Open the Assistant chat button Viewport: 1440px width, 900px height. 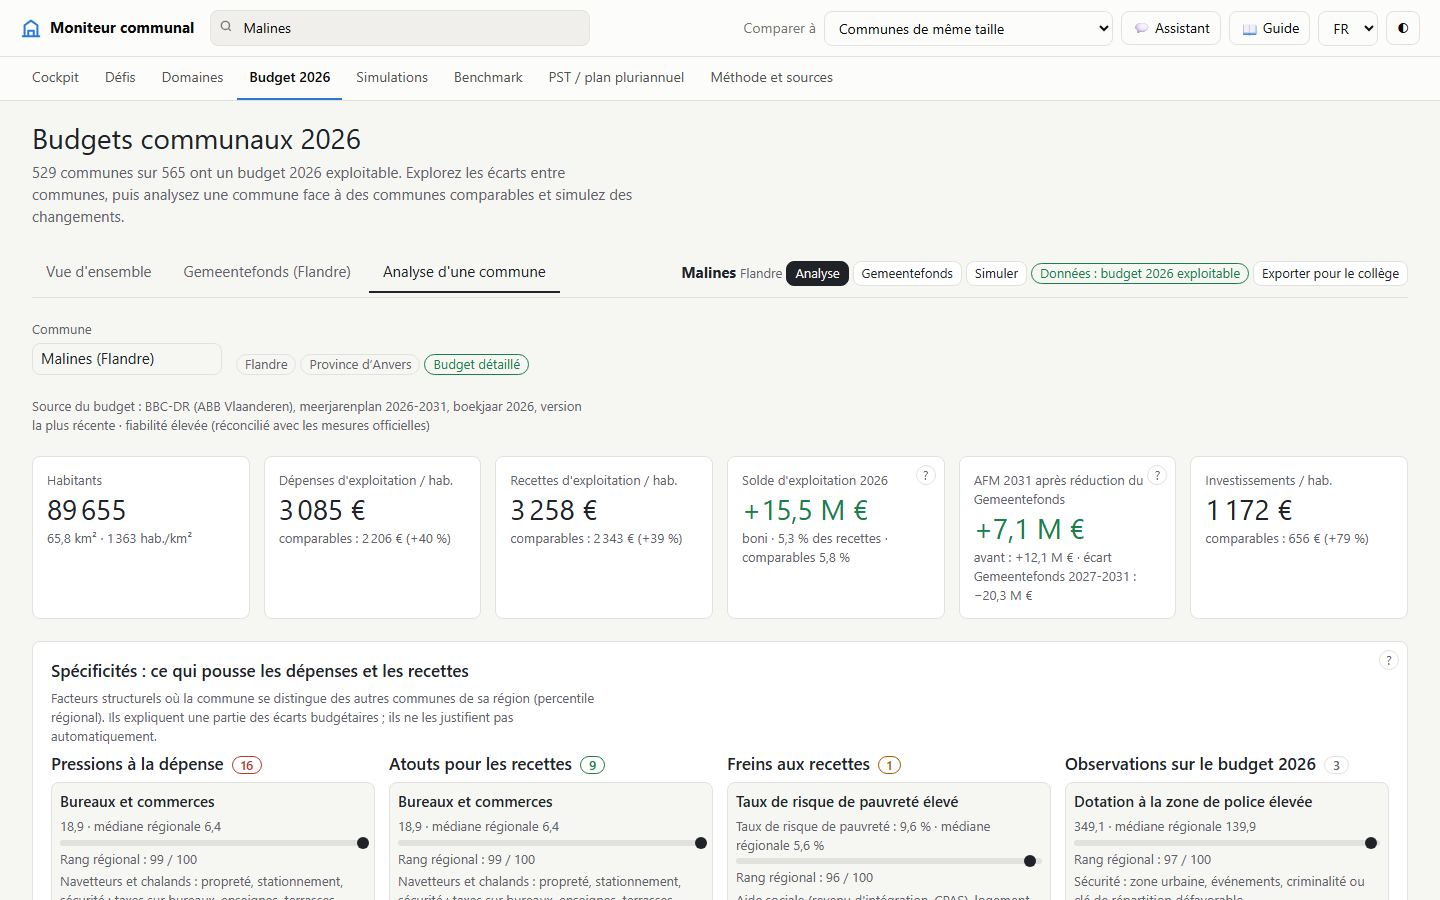[x=1171, y=28]
